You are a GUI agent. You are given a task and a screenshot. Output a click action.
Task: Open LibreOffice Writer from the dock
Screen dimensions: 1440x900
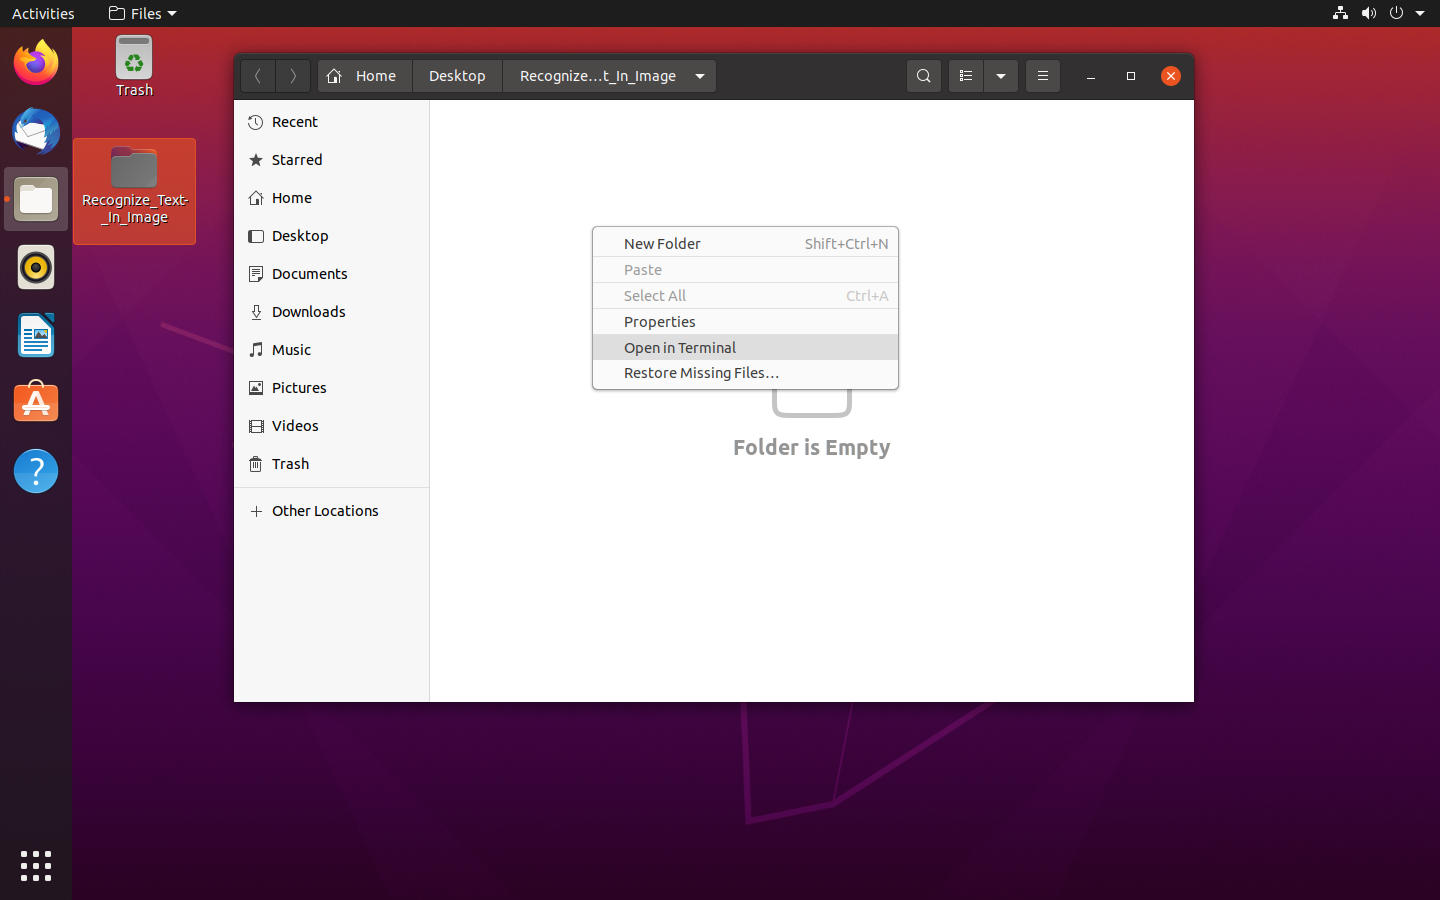[x=36, y=336]
